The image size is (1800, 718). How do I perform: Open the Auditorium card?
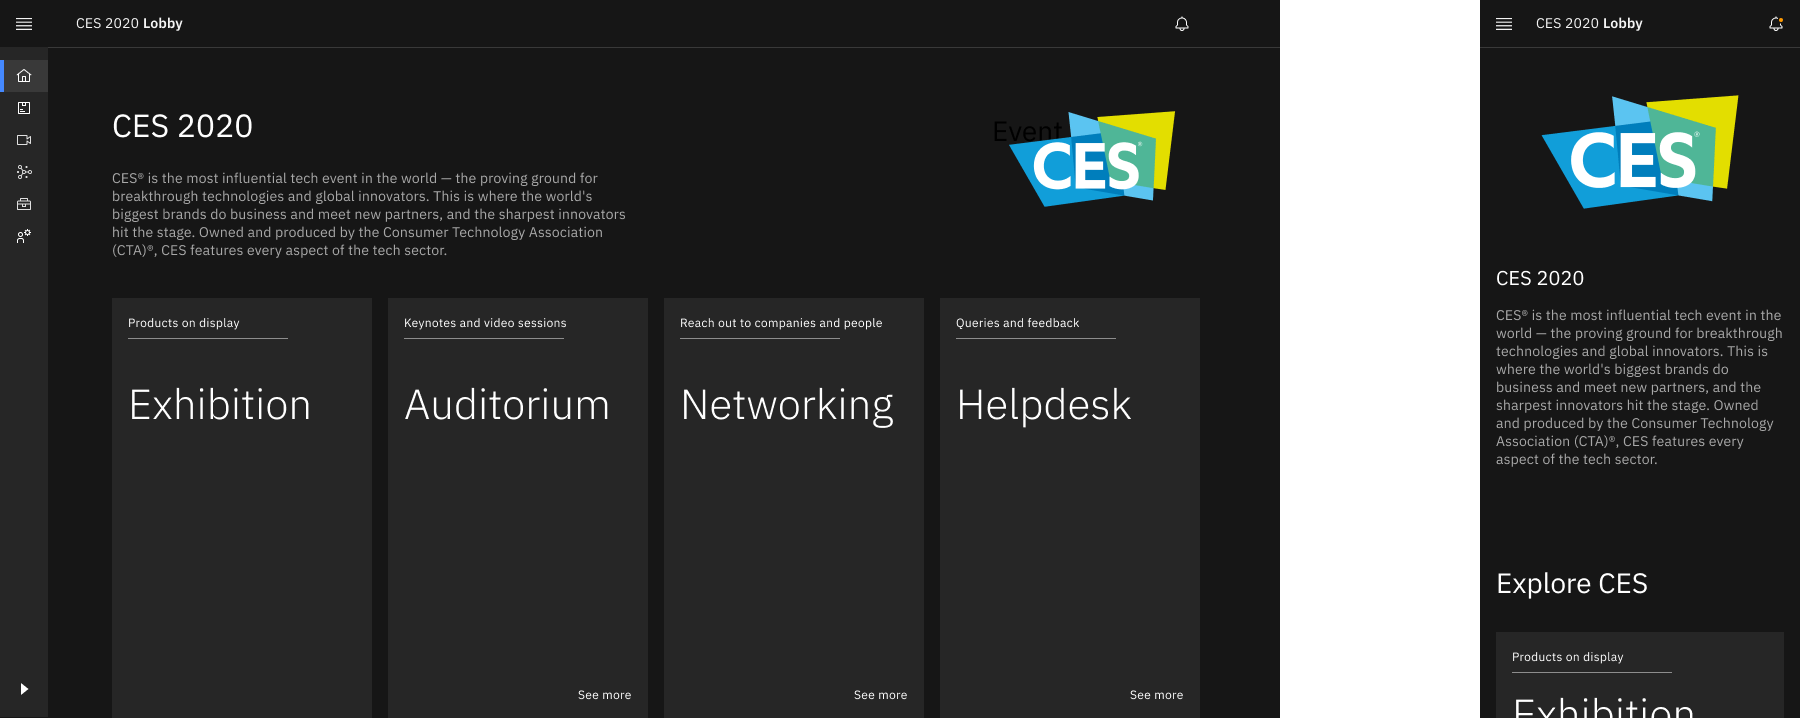point(518,508)
